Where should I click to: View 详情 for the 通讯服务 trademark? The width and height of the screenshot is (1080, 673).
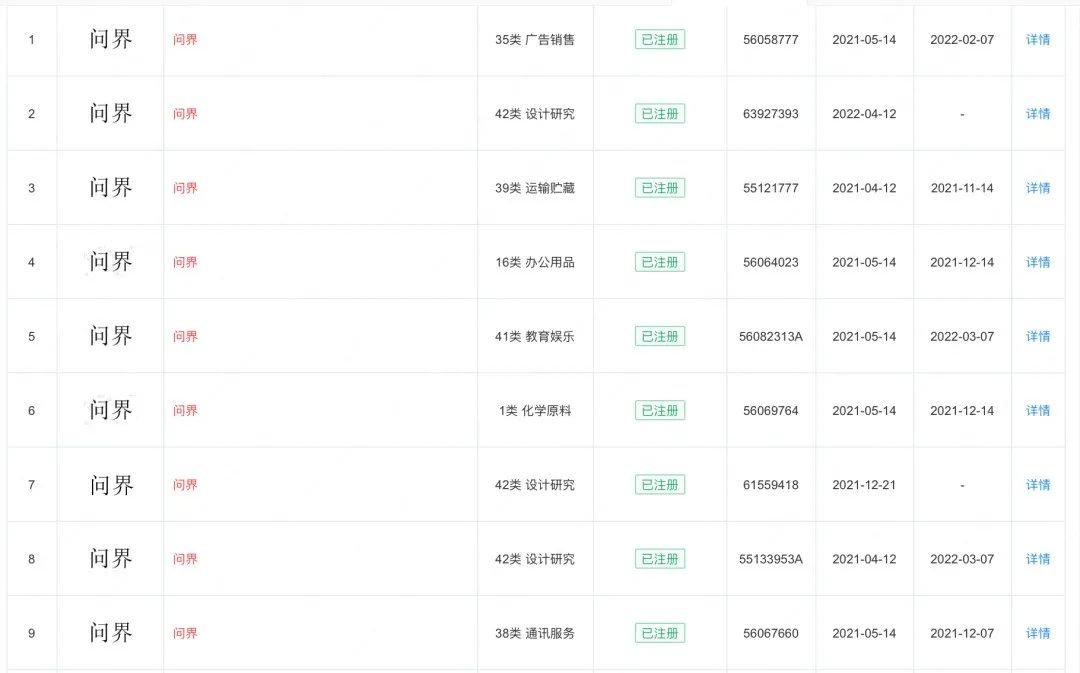coord(1038,633)
